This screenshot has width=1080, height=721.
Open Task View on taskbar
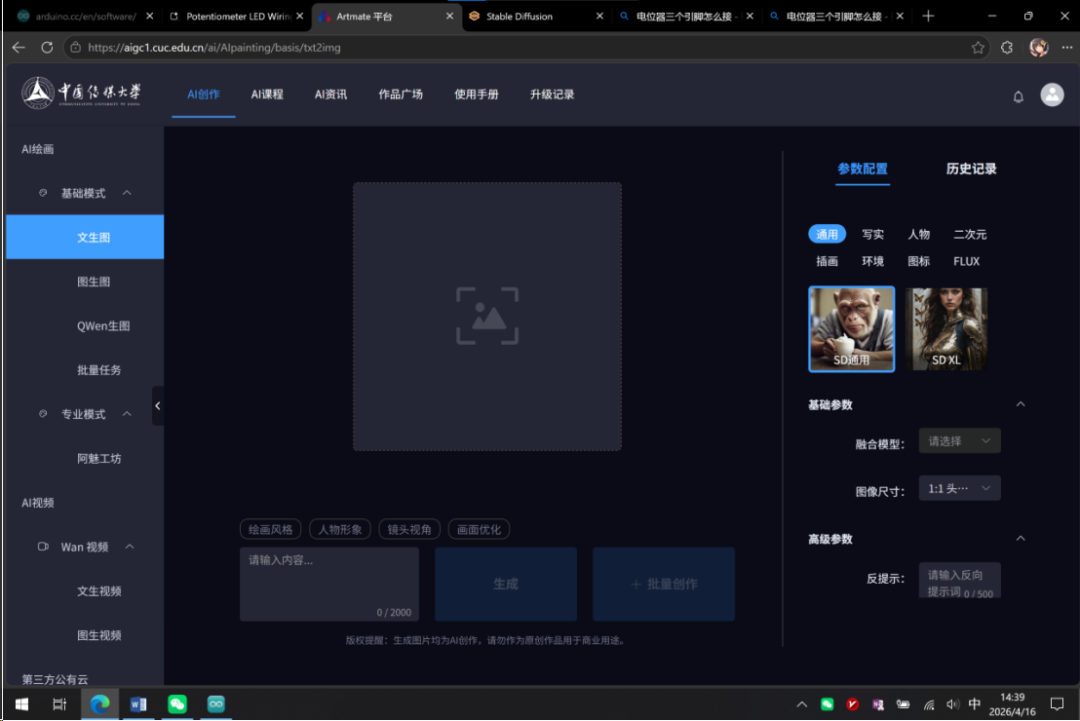click(x=59, y=704)
